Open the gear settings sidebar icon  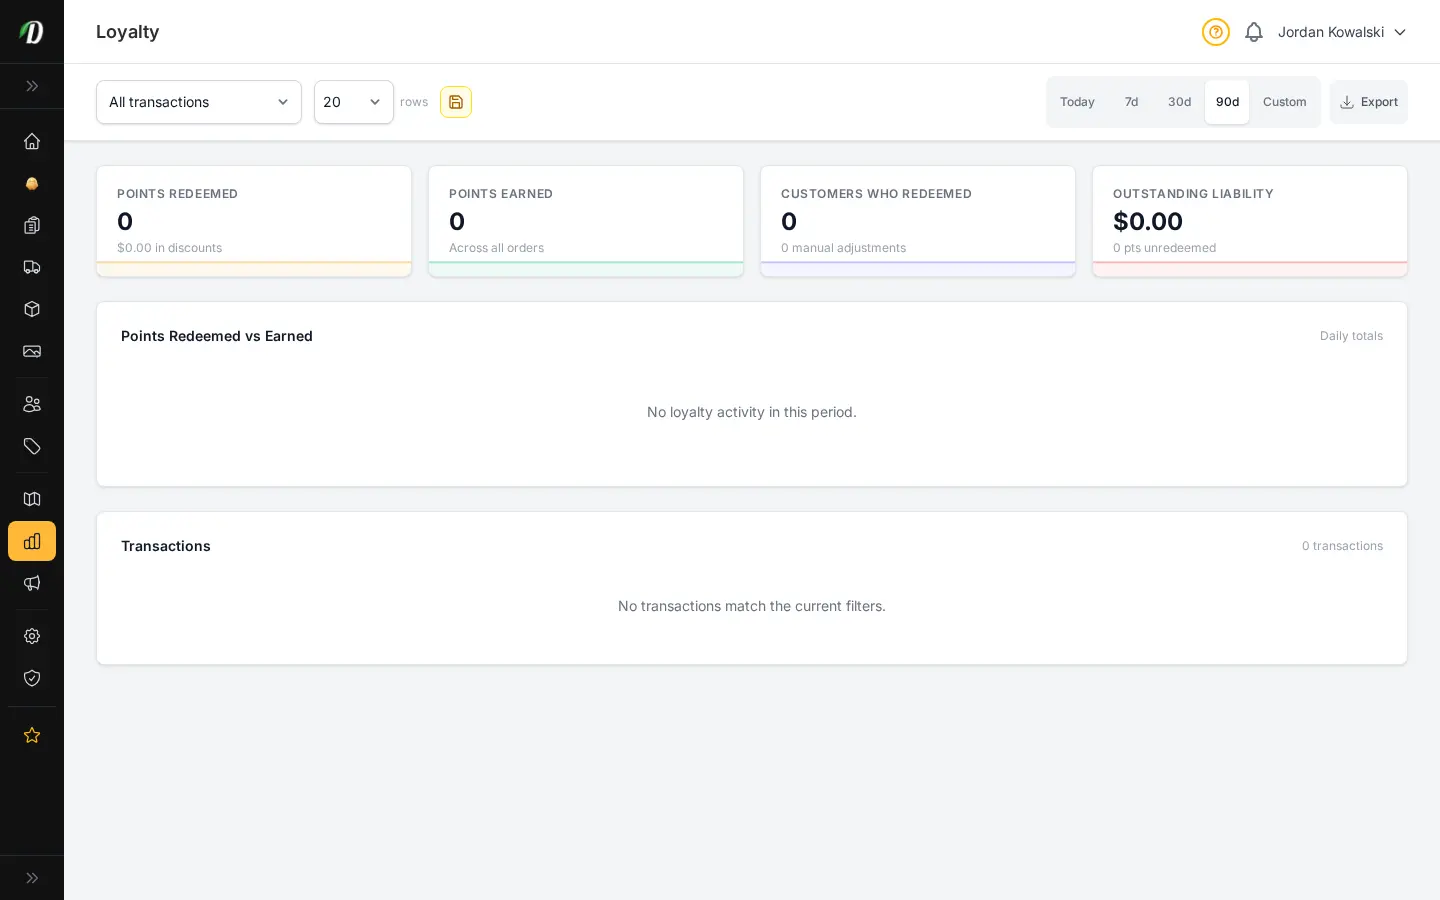click(32, 636)
